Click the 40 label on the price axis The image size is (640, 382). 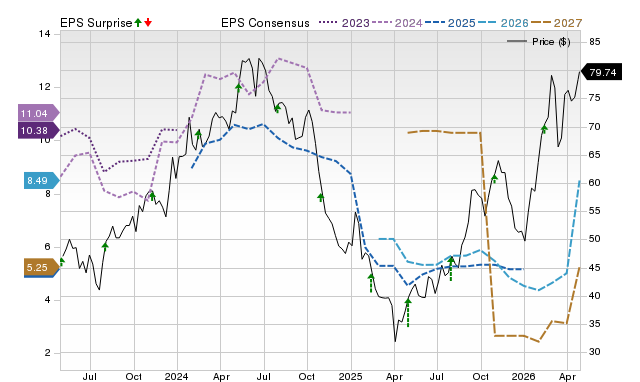pos(595,295)
